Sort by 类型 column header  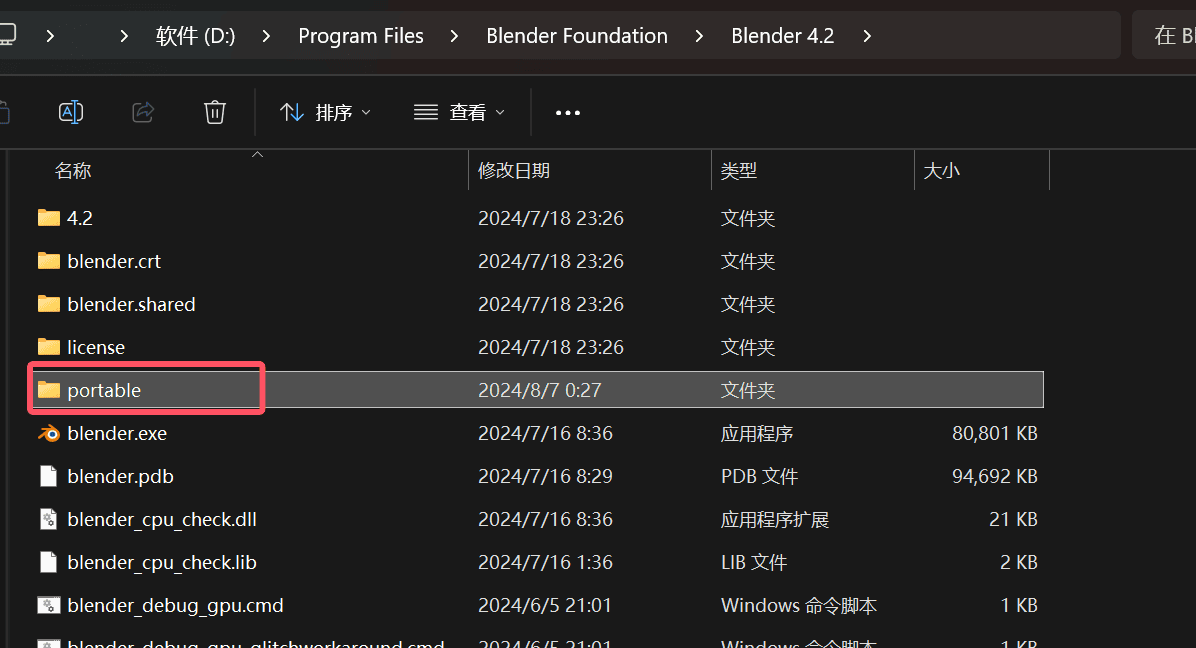click(x=739, y=171)
